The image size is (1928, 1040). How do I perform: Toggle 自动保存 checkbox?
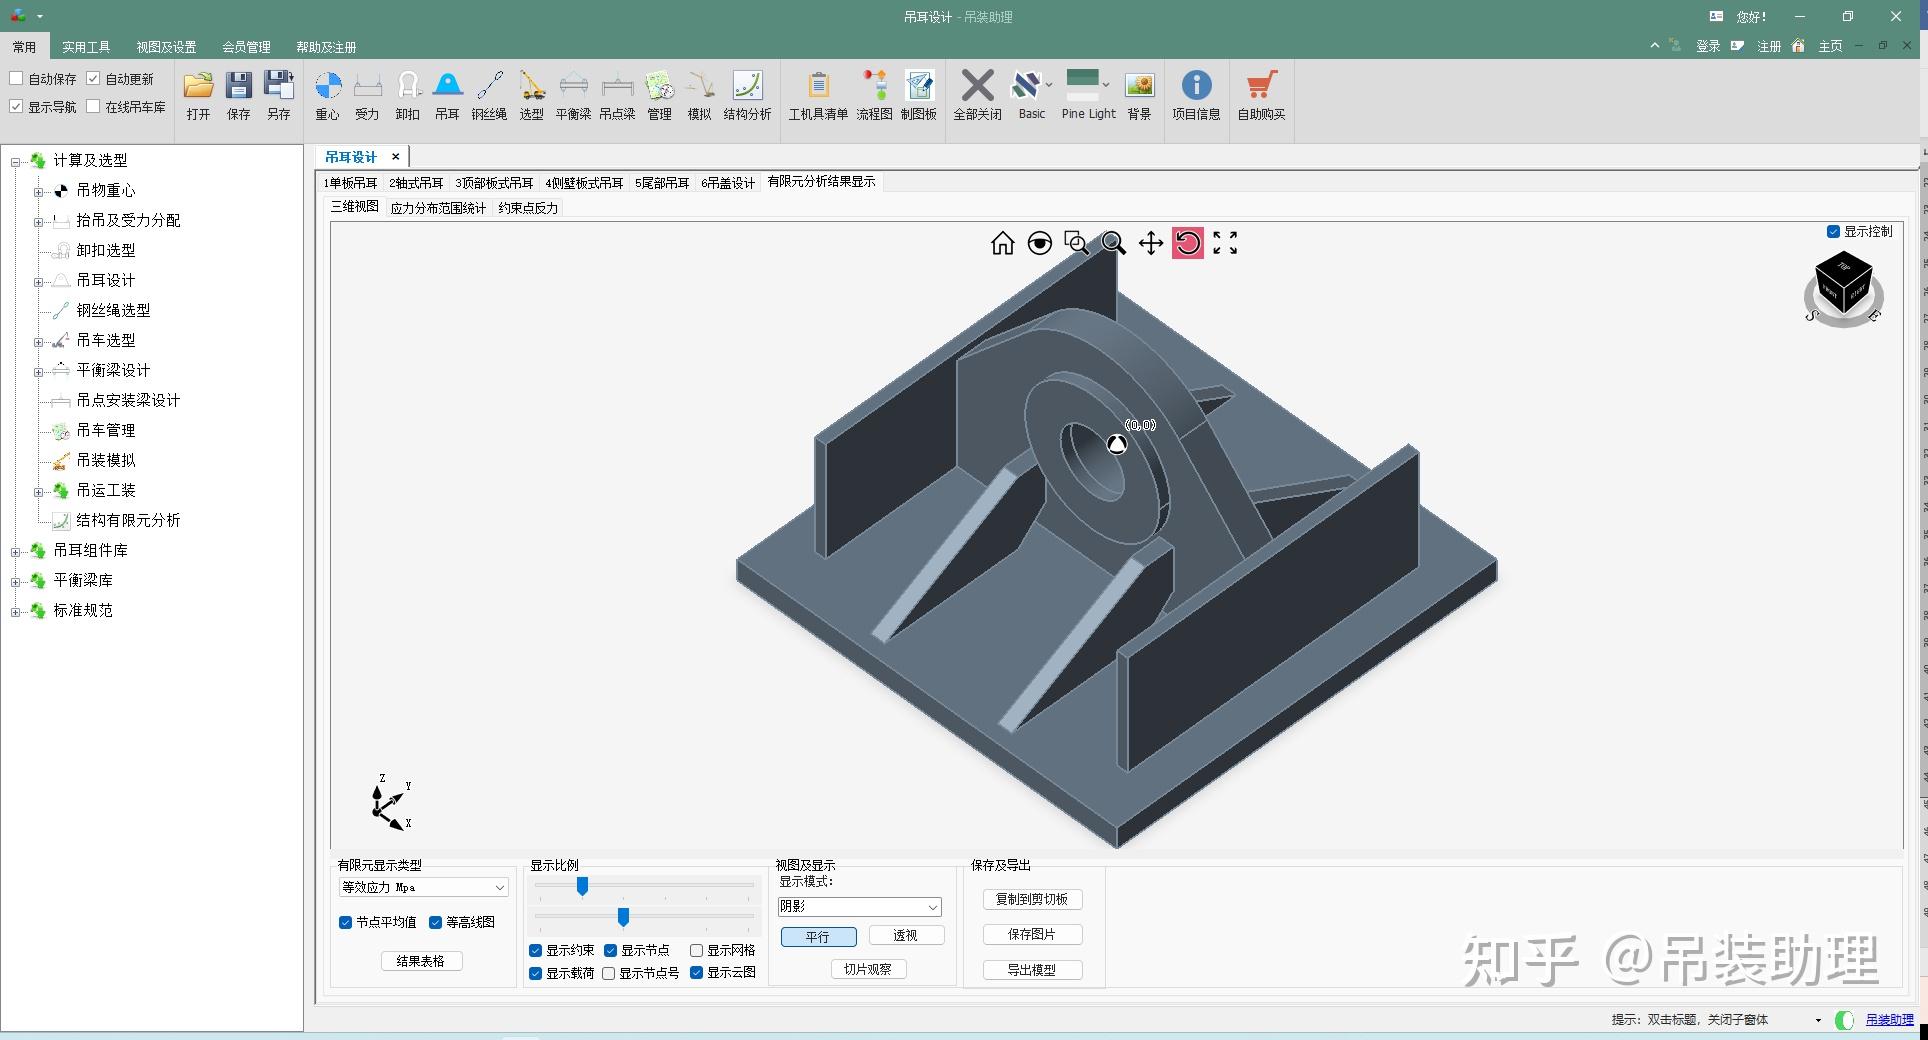(x=16, y=78)
